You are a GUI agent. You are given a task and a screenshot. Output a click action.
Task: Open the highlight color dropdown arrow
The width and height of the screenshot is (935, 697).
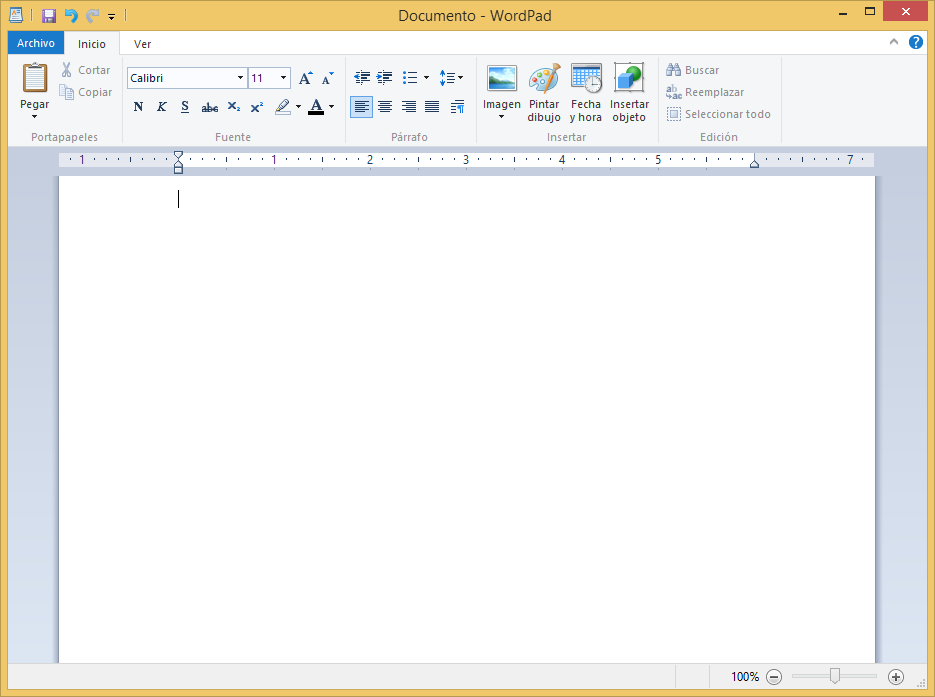coord(298,107)
